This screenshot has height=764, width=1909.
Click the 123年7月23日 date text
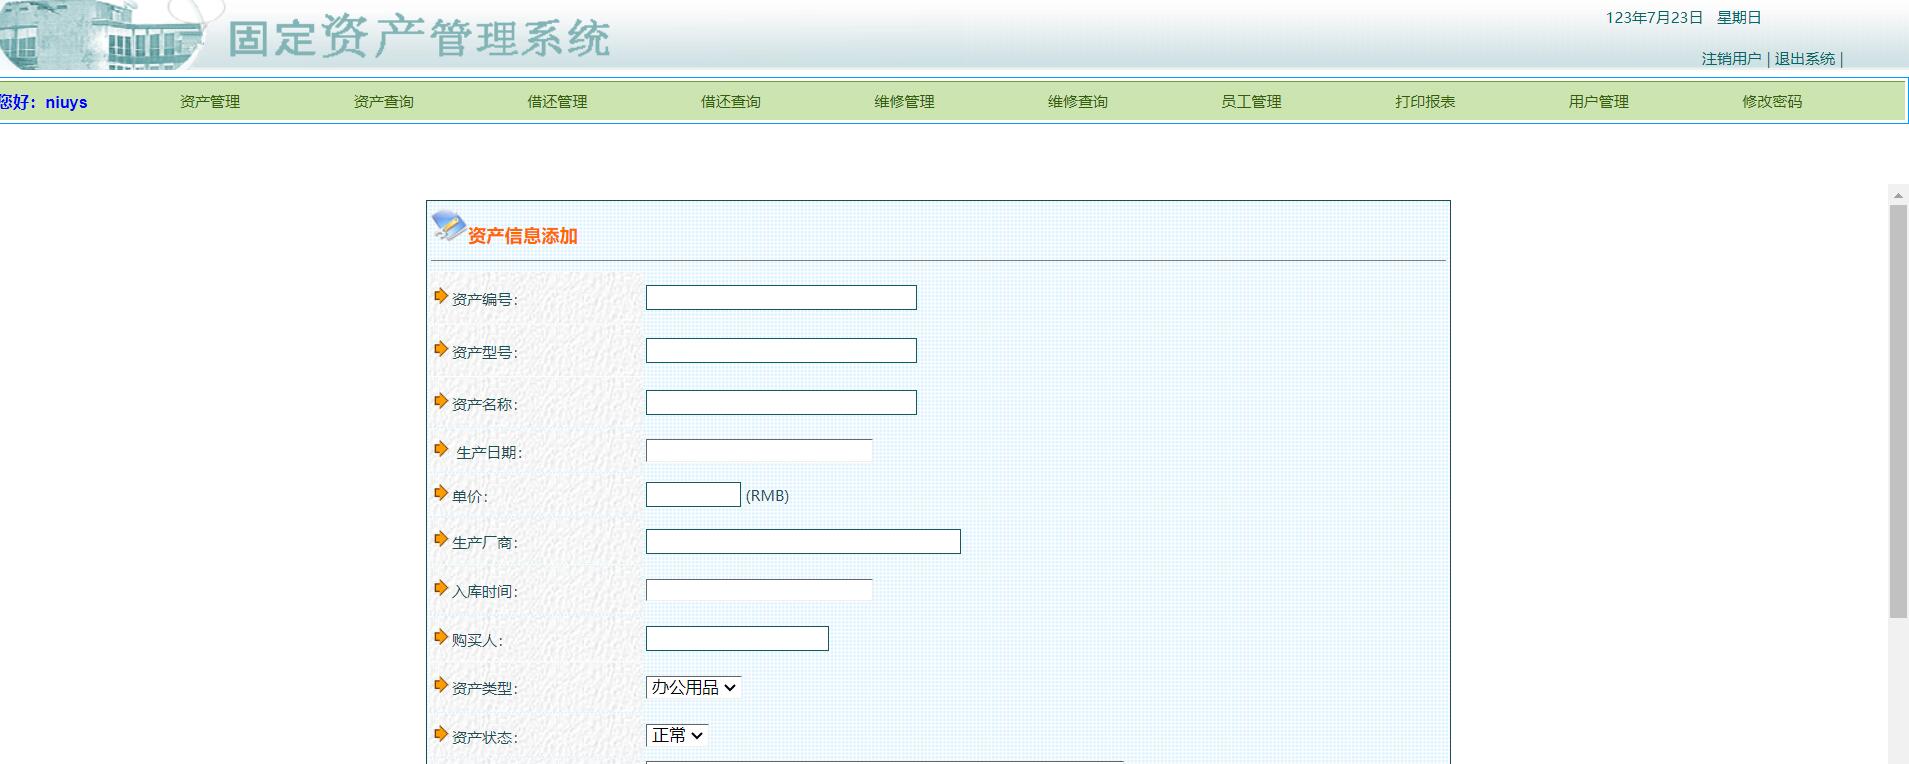click(x=1654, y=18)
